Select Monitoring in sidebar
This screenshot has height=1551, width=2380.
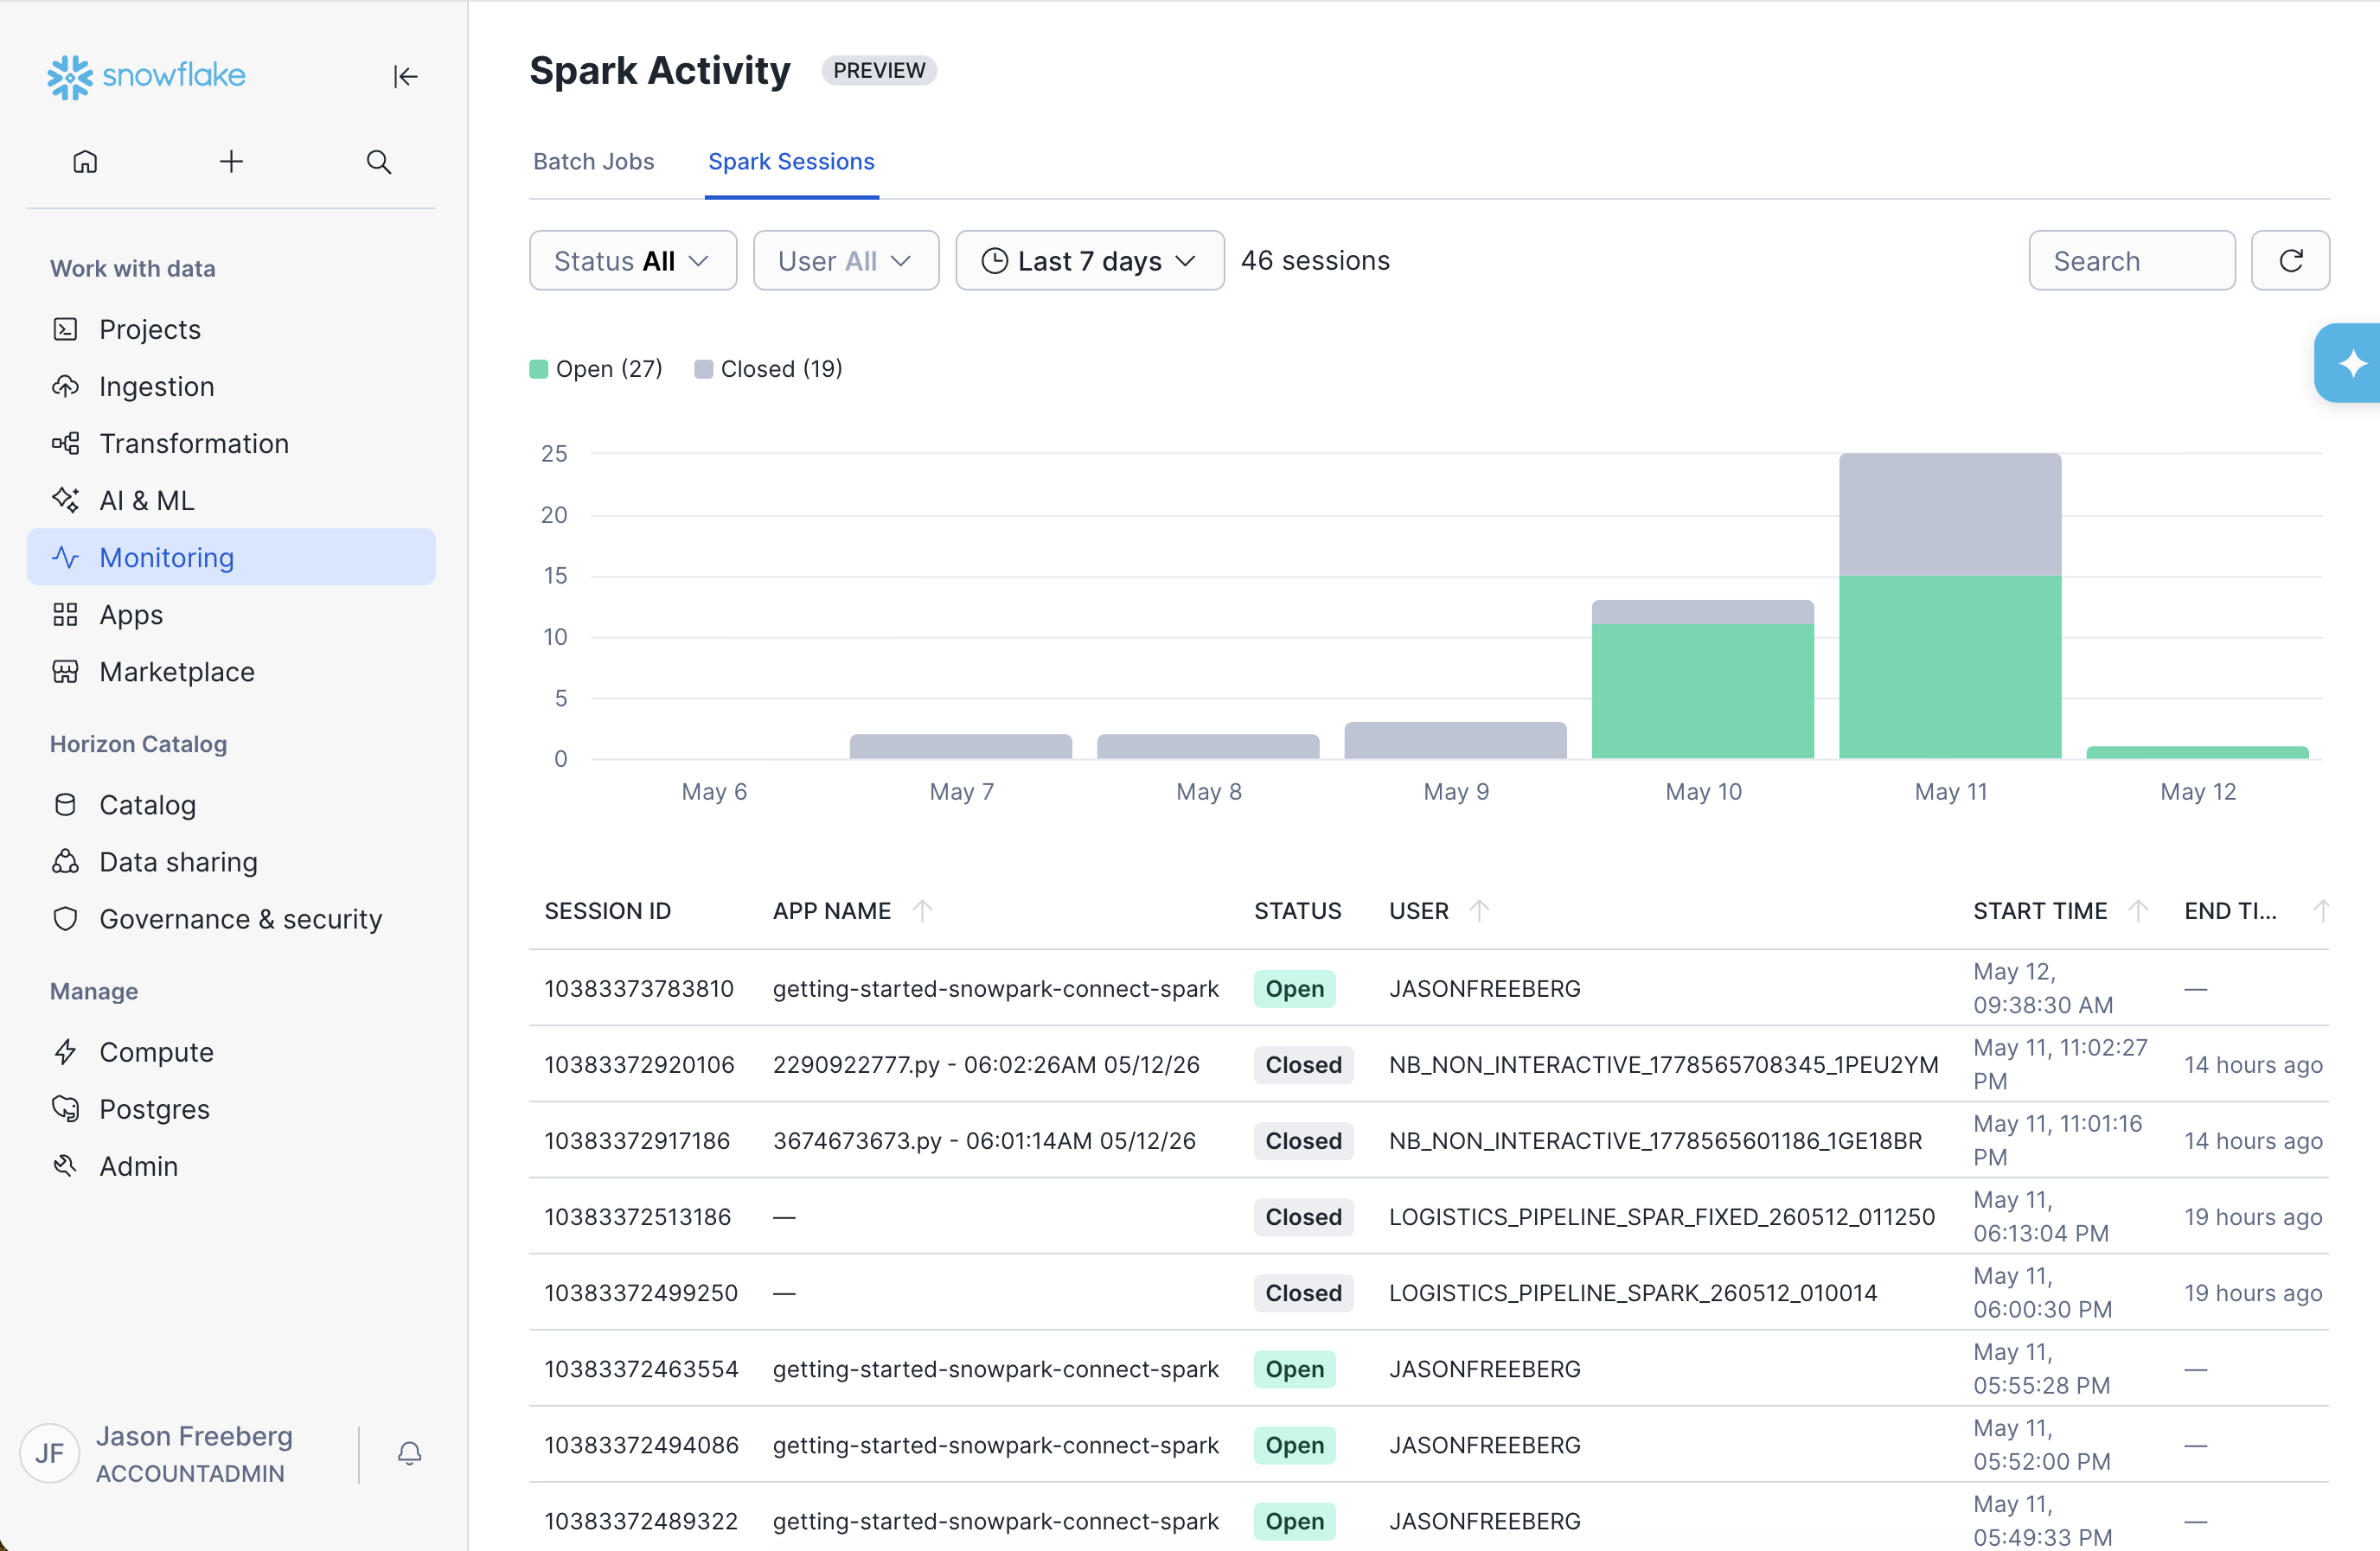[231, 557]
